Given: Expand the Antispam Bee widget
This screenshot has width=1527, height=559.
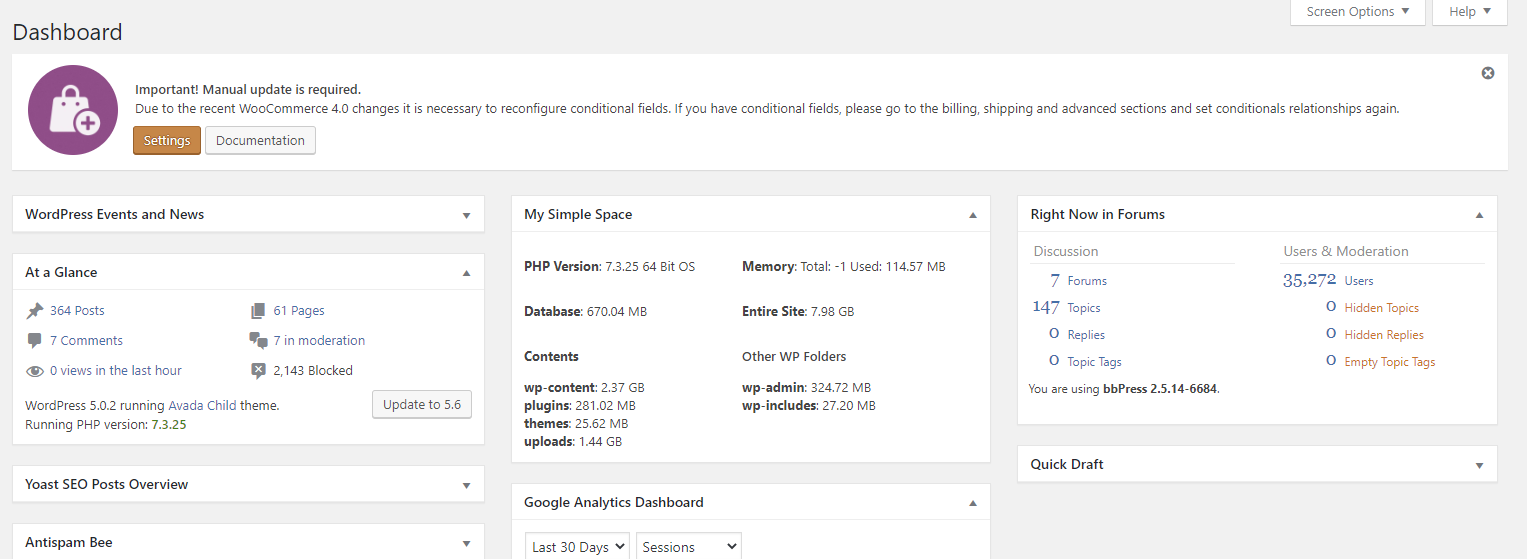Looking at the screenshot, I should click(x=466, y=543).
